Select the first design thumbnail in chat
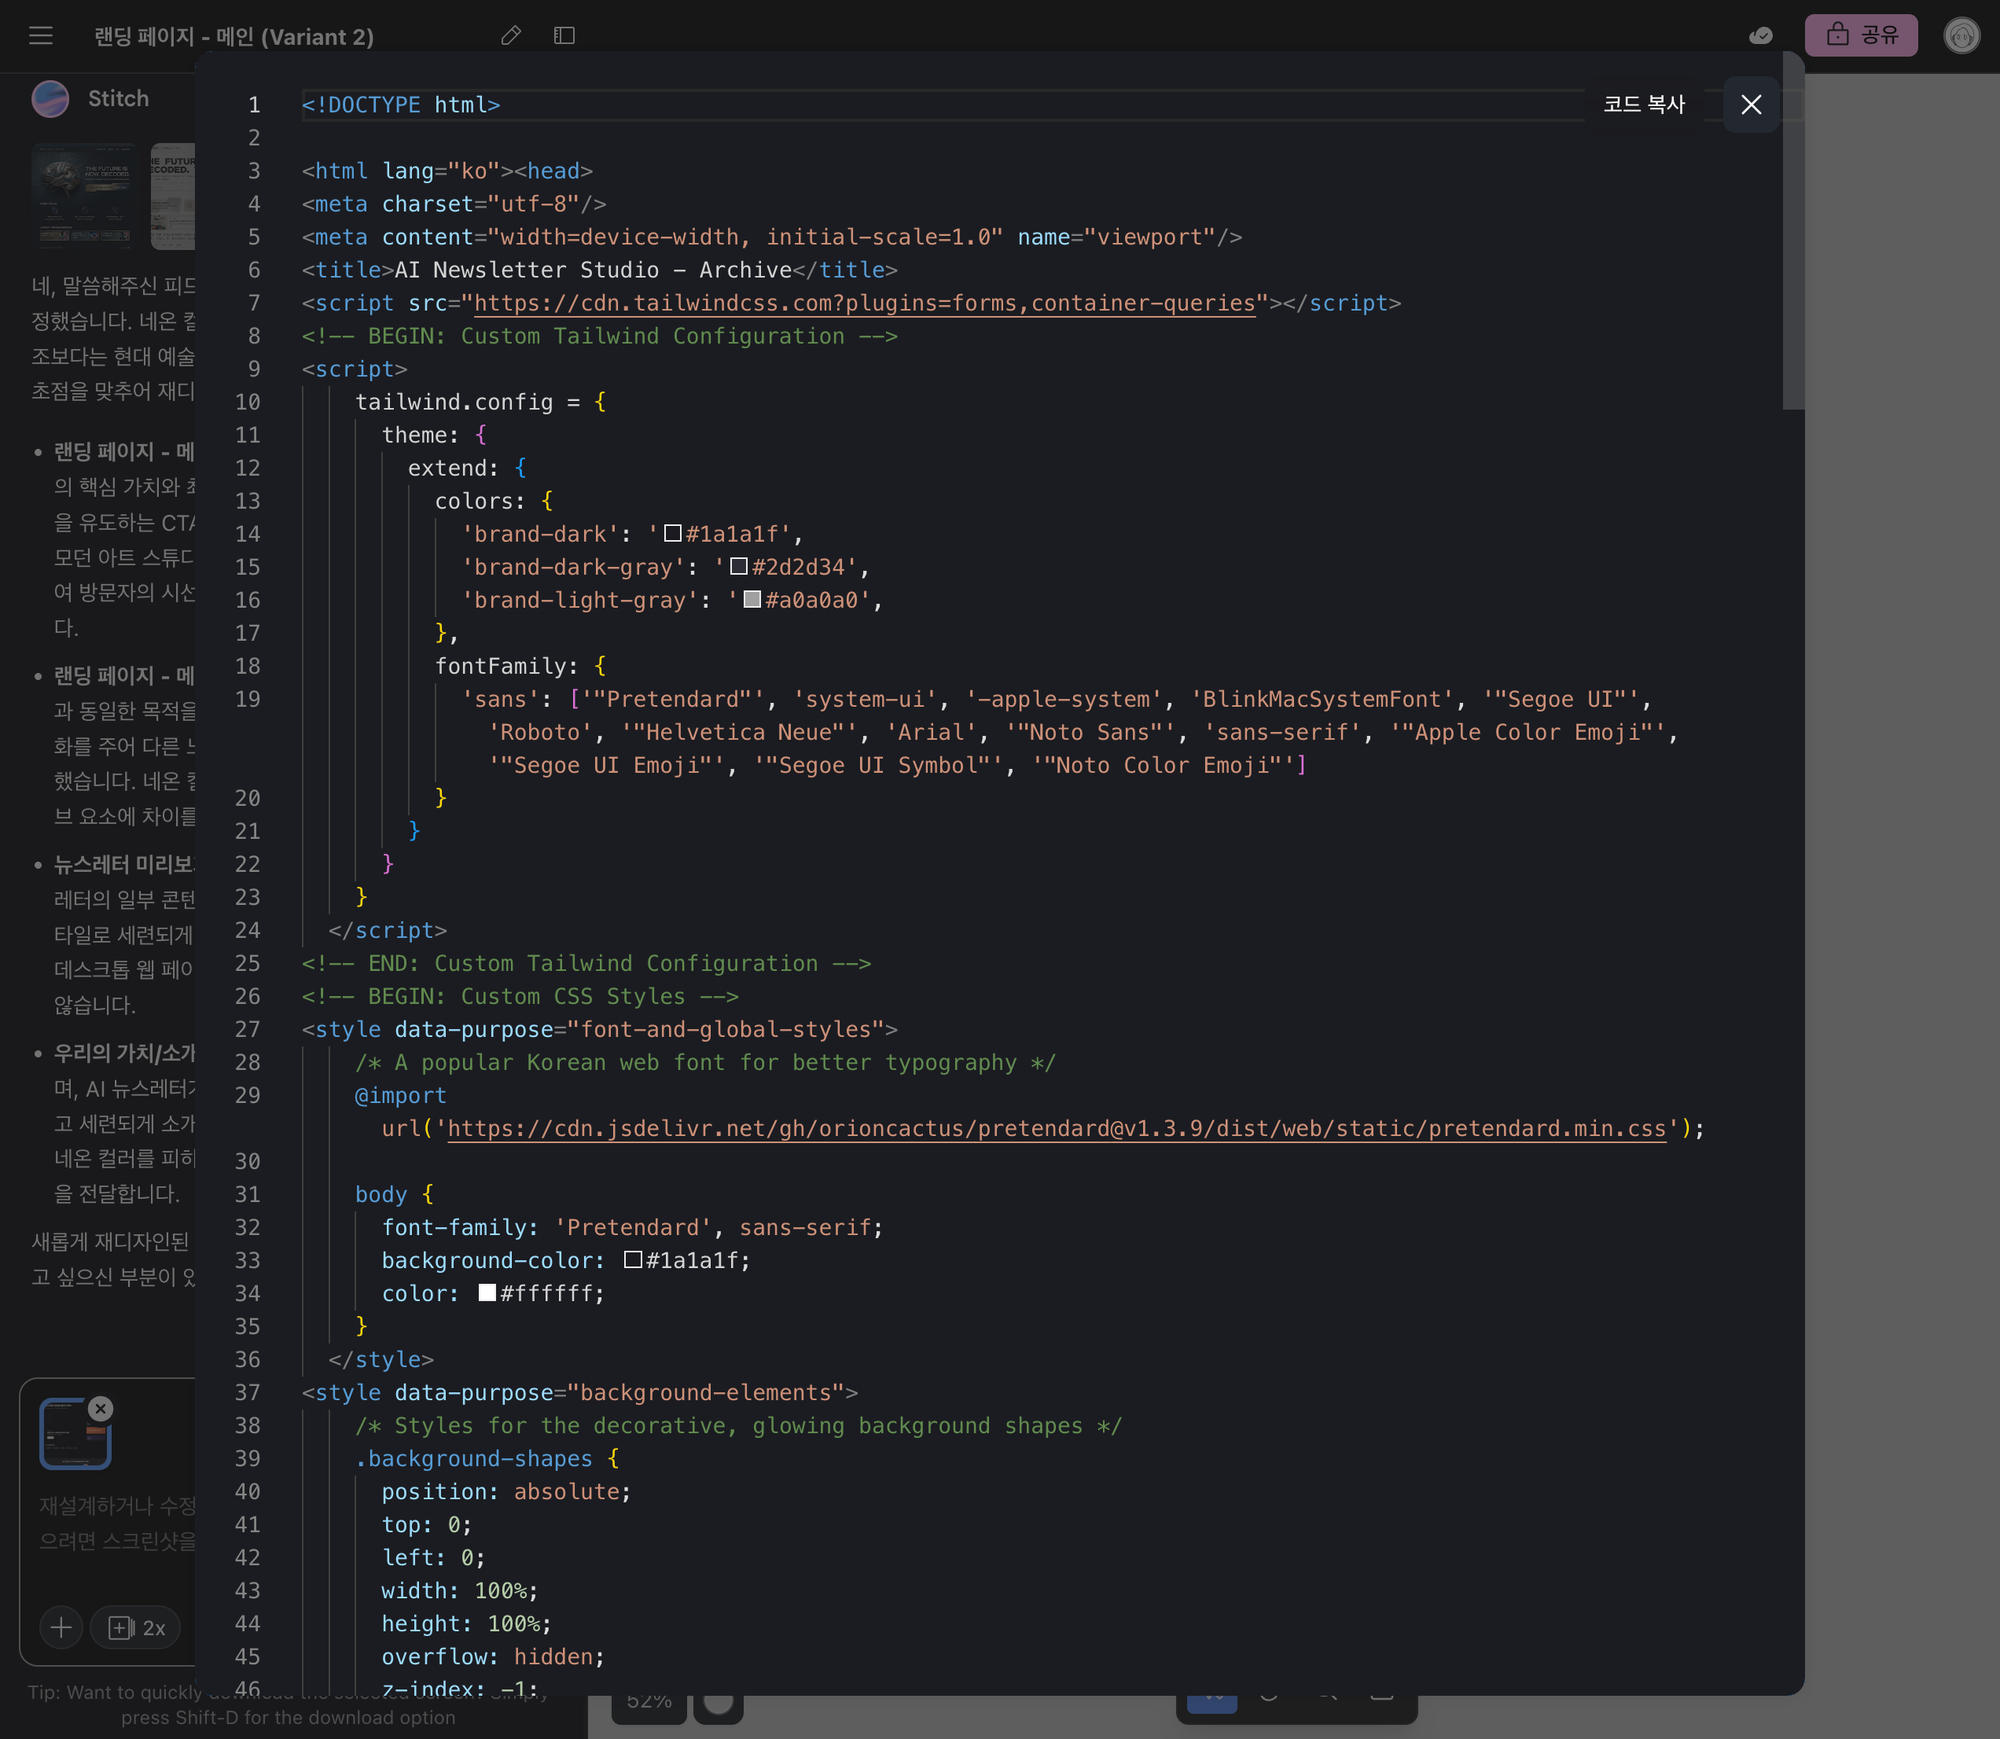 pyautogui.click(x=86, y=196)
